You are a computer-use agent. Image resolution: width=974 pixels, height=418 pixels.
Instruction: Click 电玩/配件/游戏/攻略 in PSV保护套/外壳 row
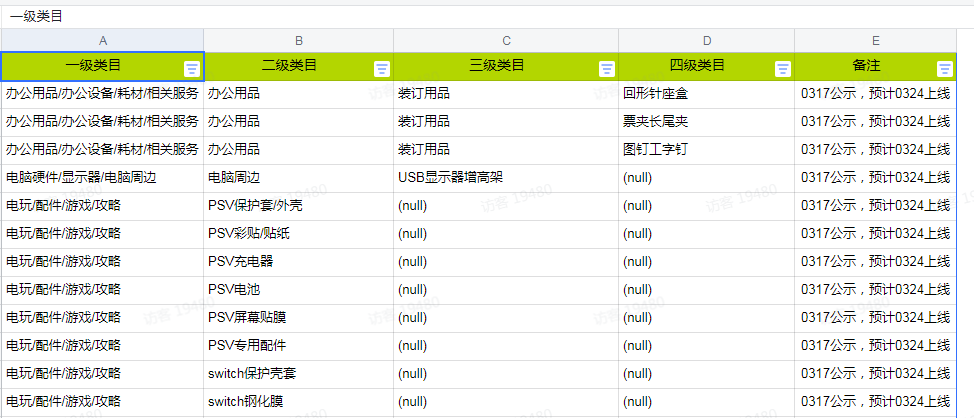[102, 206]
